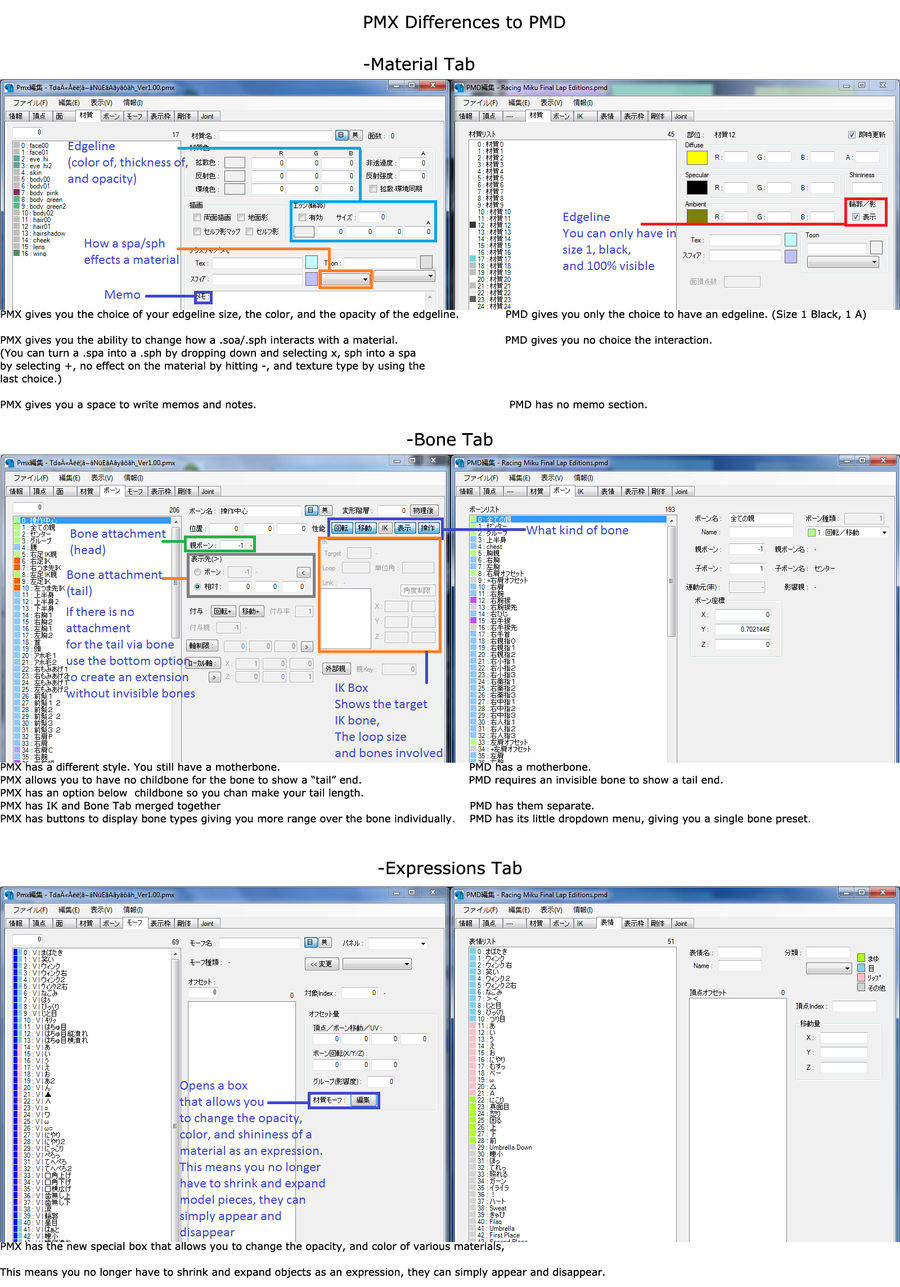Click black Specular swatch in PMD material window

(697, 187)
